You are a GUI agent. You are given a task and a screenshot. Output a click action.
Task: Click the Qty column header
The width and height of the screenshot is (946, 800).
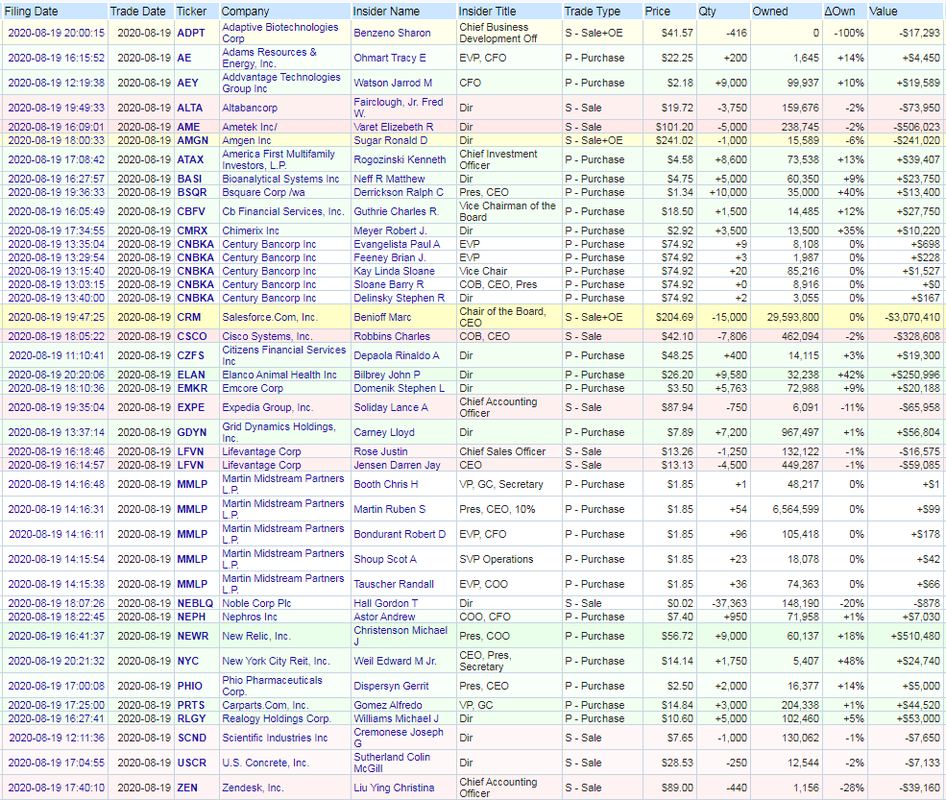point(707,11)
